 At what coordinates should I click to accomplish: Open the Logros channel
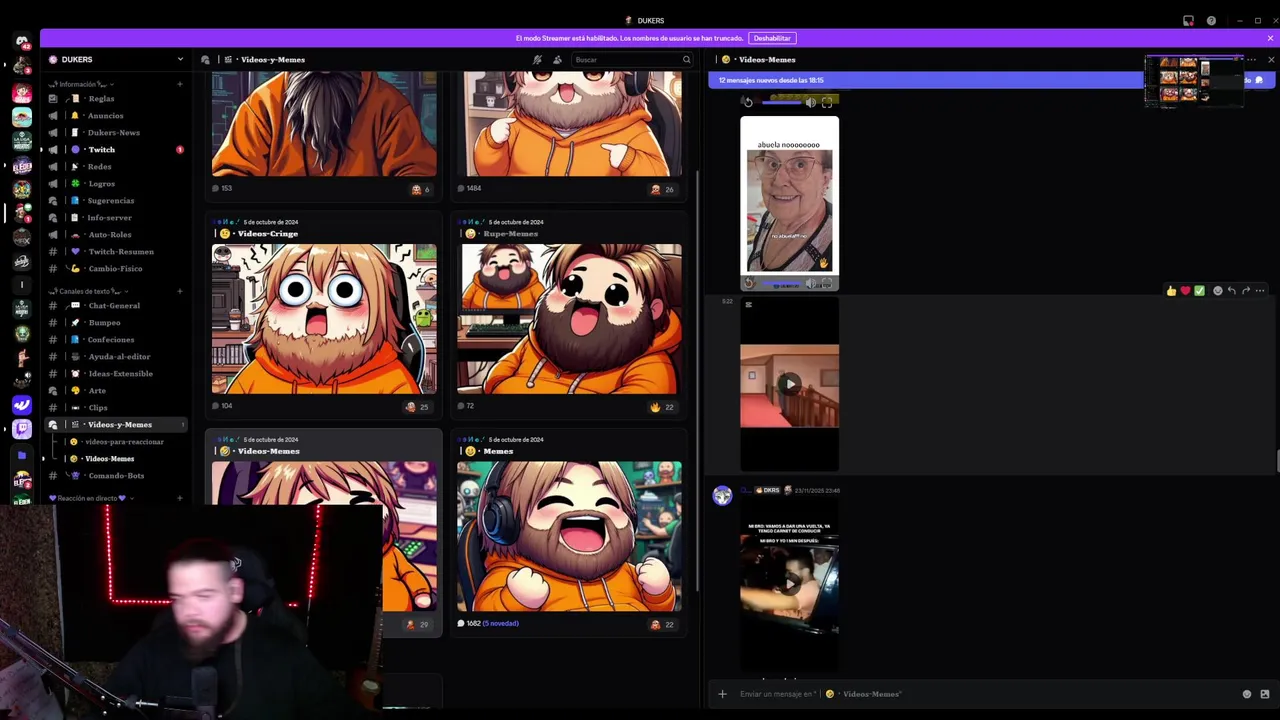click(x=116, y=183)
